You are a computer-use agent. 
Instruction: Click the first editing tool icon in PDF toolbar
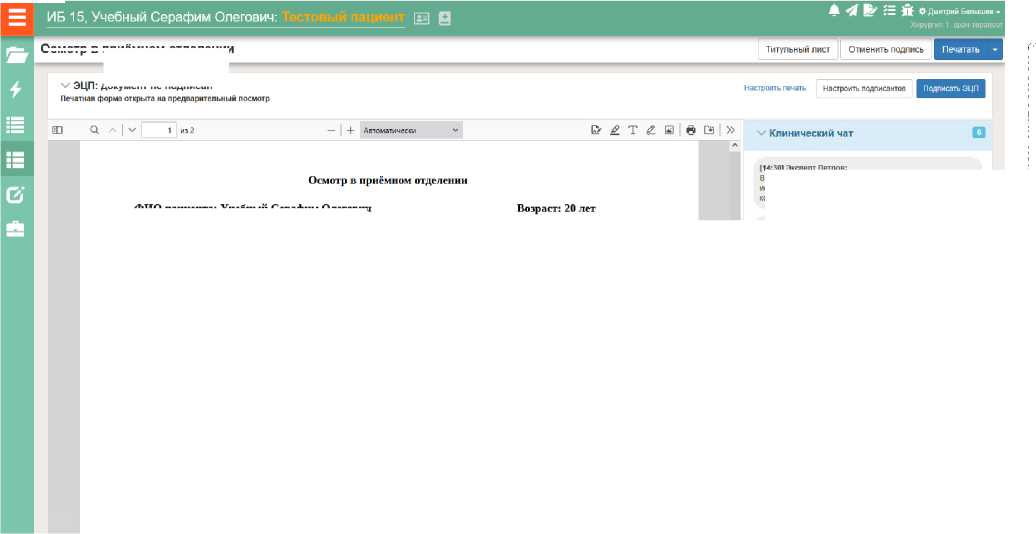pyautogui.click(x=596, y=130)
